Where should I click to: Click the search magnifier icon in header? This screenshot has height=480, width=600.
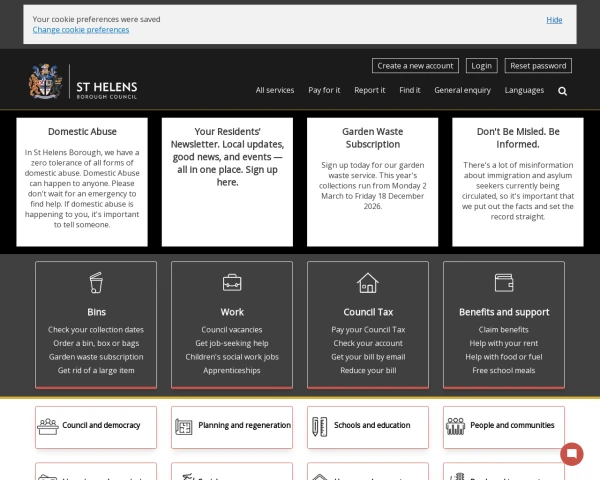(562, 91)
